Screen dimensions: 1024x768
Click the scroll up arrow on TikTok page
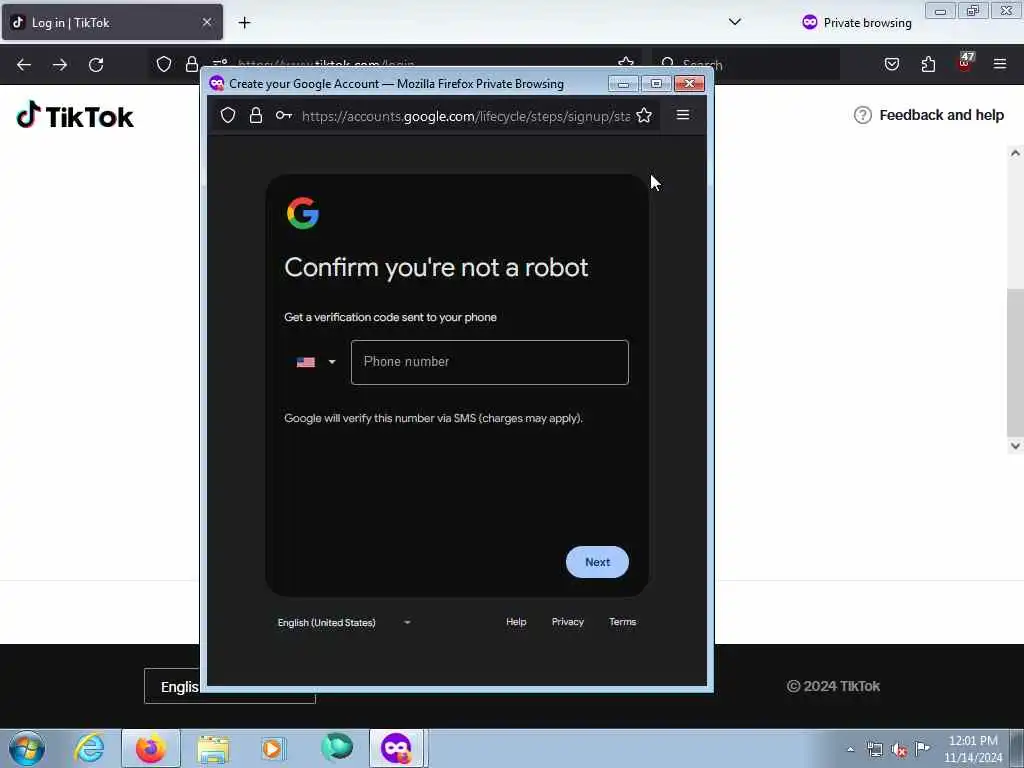coord(1015,153)
